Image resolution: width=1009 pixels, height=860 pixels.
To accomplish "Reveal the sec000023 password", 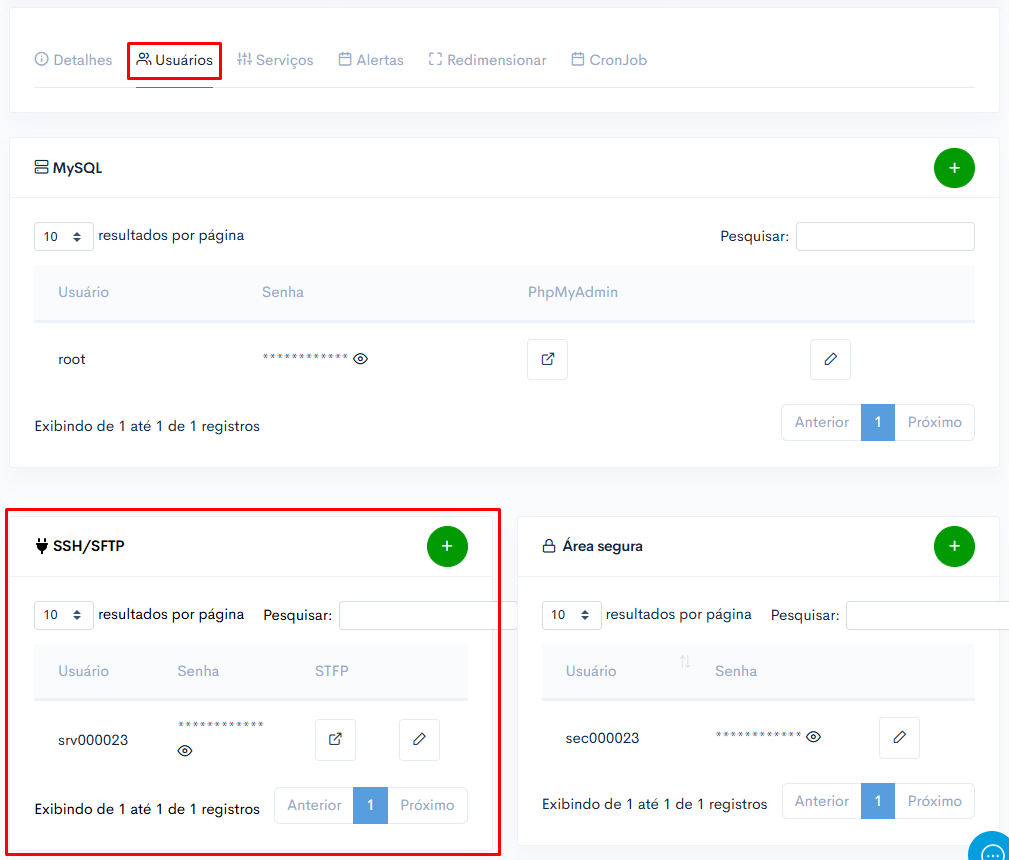I will [813, 736].
